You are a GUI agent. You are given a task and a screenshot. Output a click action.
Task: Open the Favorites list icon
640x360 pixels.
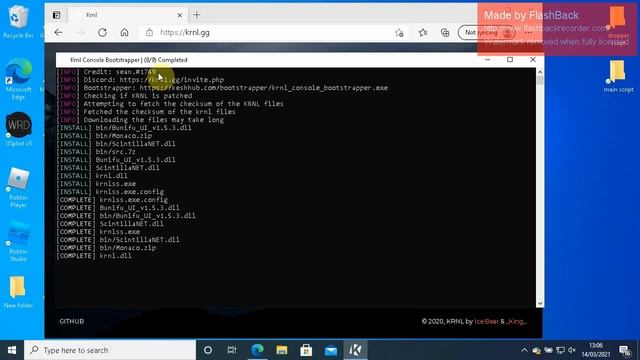(423, 33)
